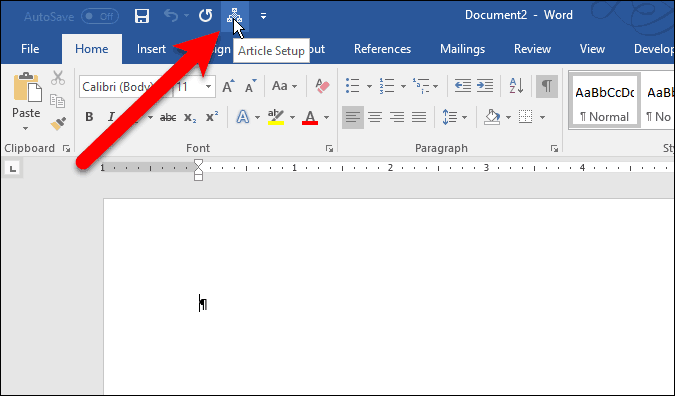
Task: Click the Borders icon
Action: click(x=526, y=117)
